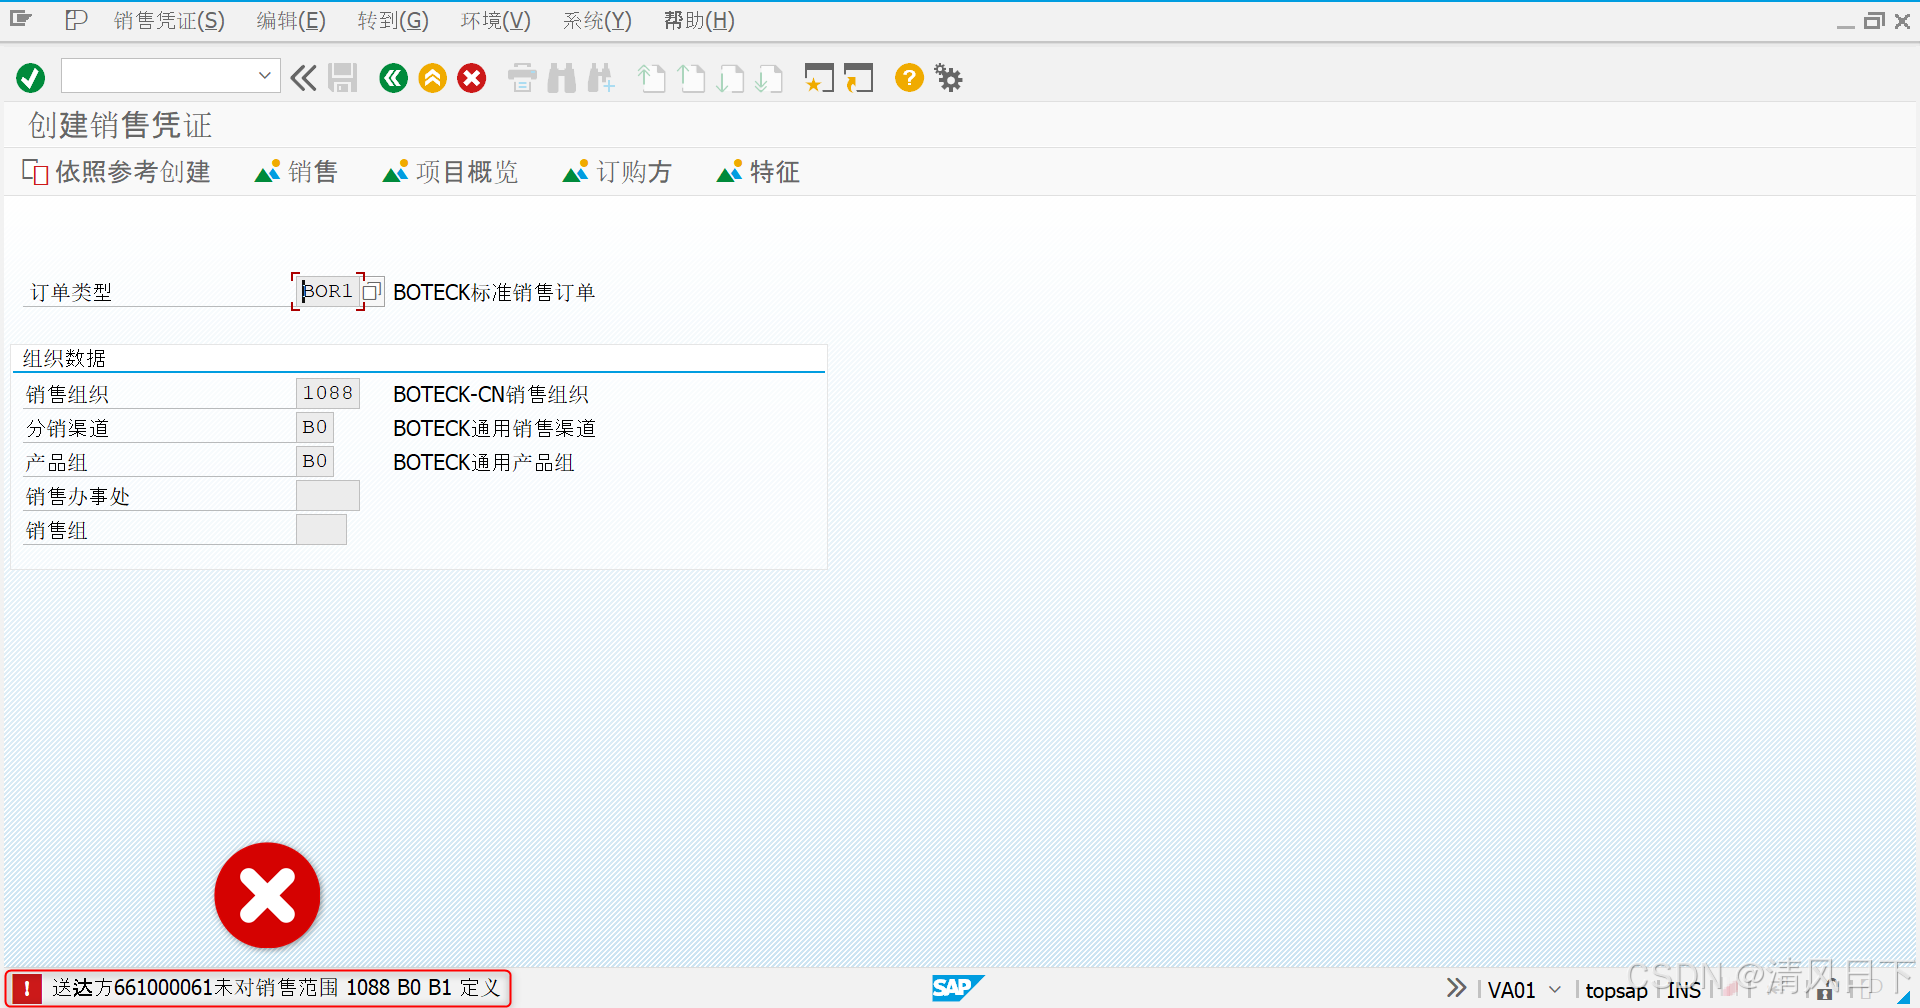The width and height of the screenshot is (1920, 1008).
Task: Click the BOTECK-CN销售组织 description text
Action: pos(490,394)
